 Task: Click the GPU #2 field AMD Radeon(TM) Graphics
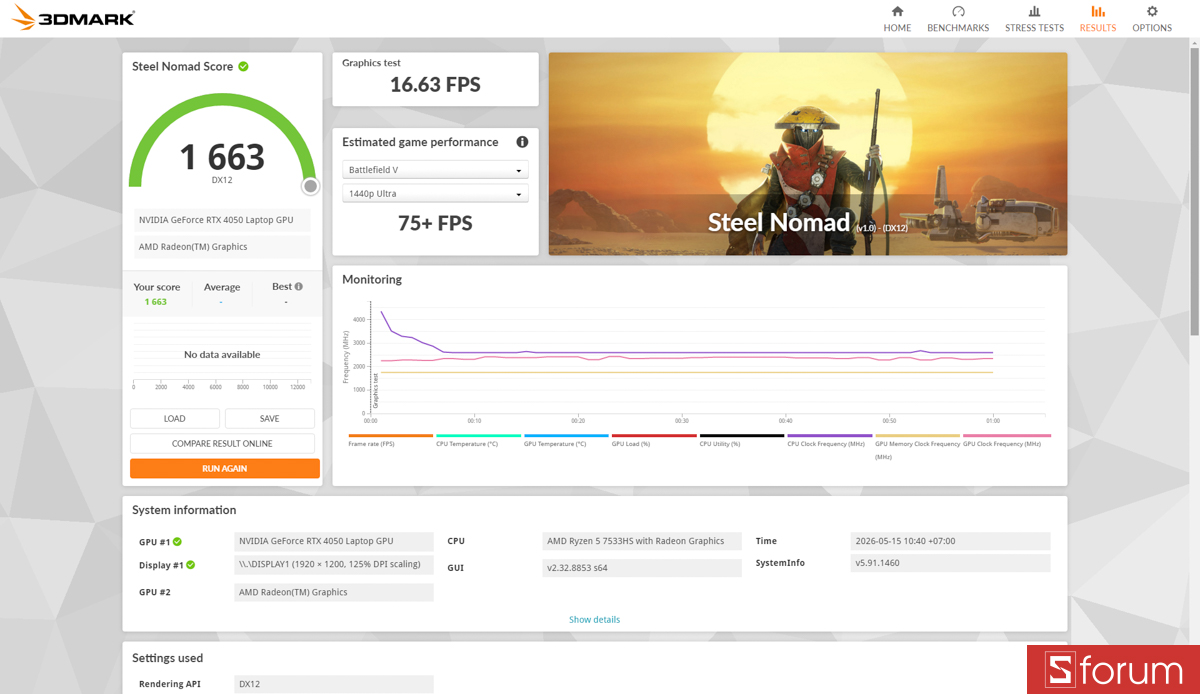(334, 592)
